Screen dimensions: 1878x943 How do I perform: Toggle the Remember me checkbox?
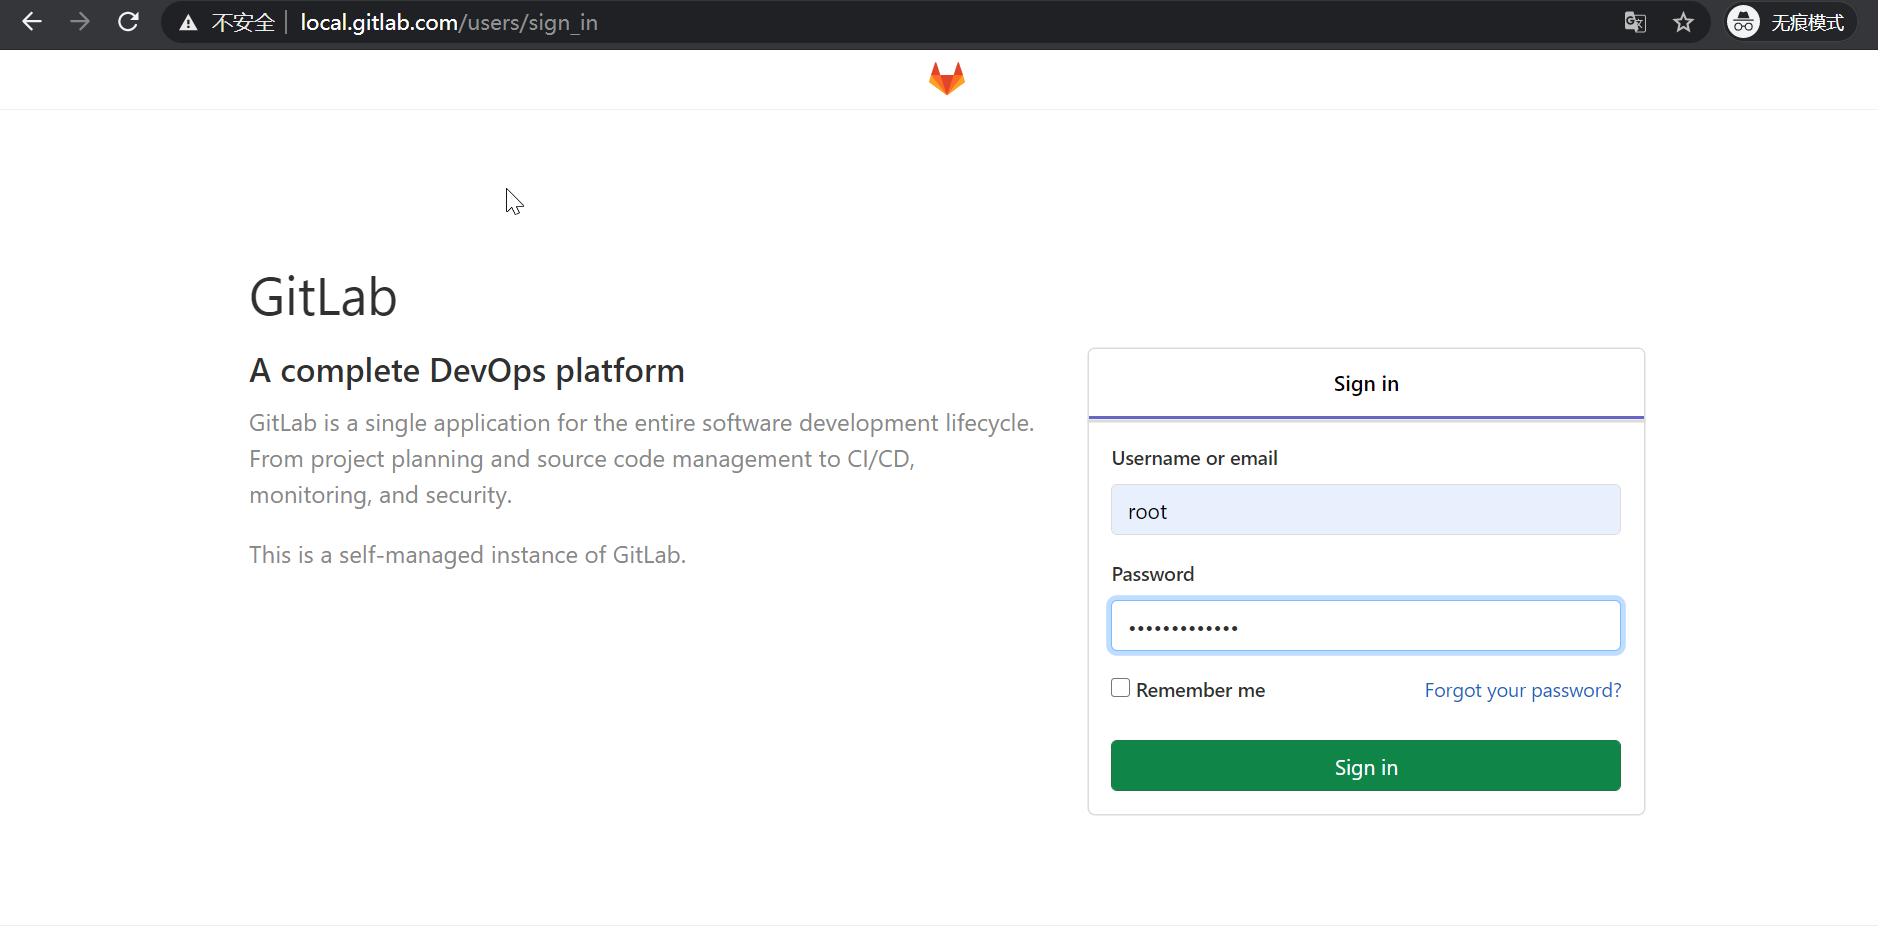pos(1121,688)
